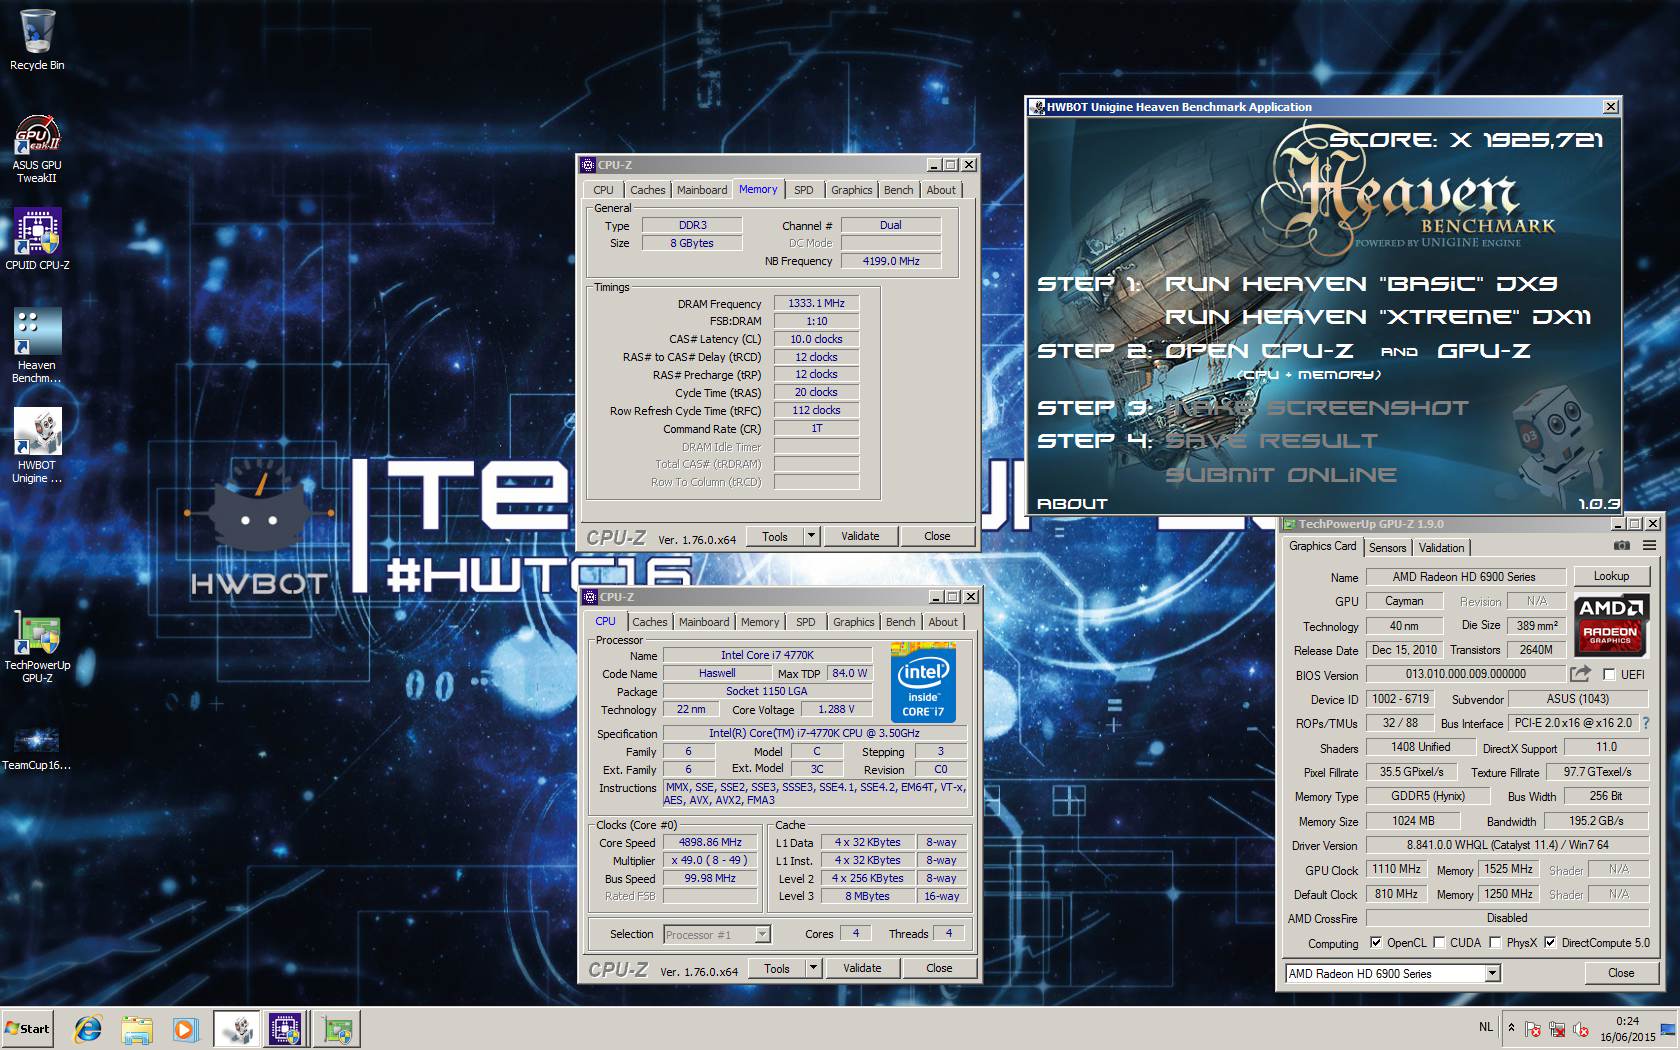Image resolution: width=1680 pixels, height=1050 pixels.
Task: Open Internet Explorer from the taskbar
Action: pos(88,1029)
